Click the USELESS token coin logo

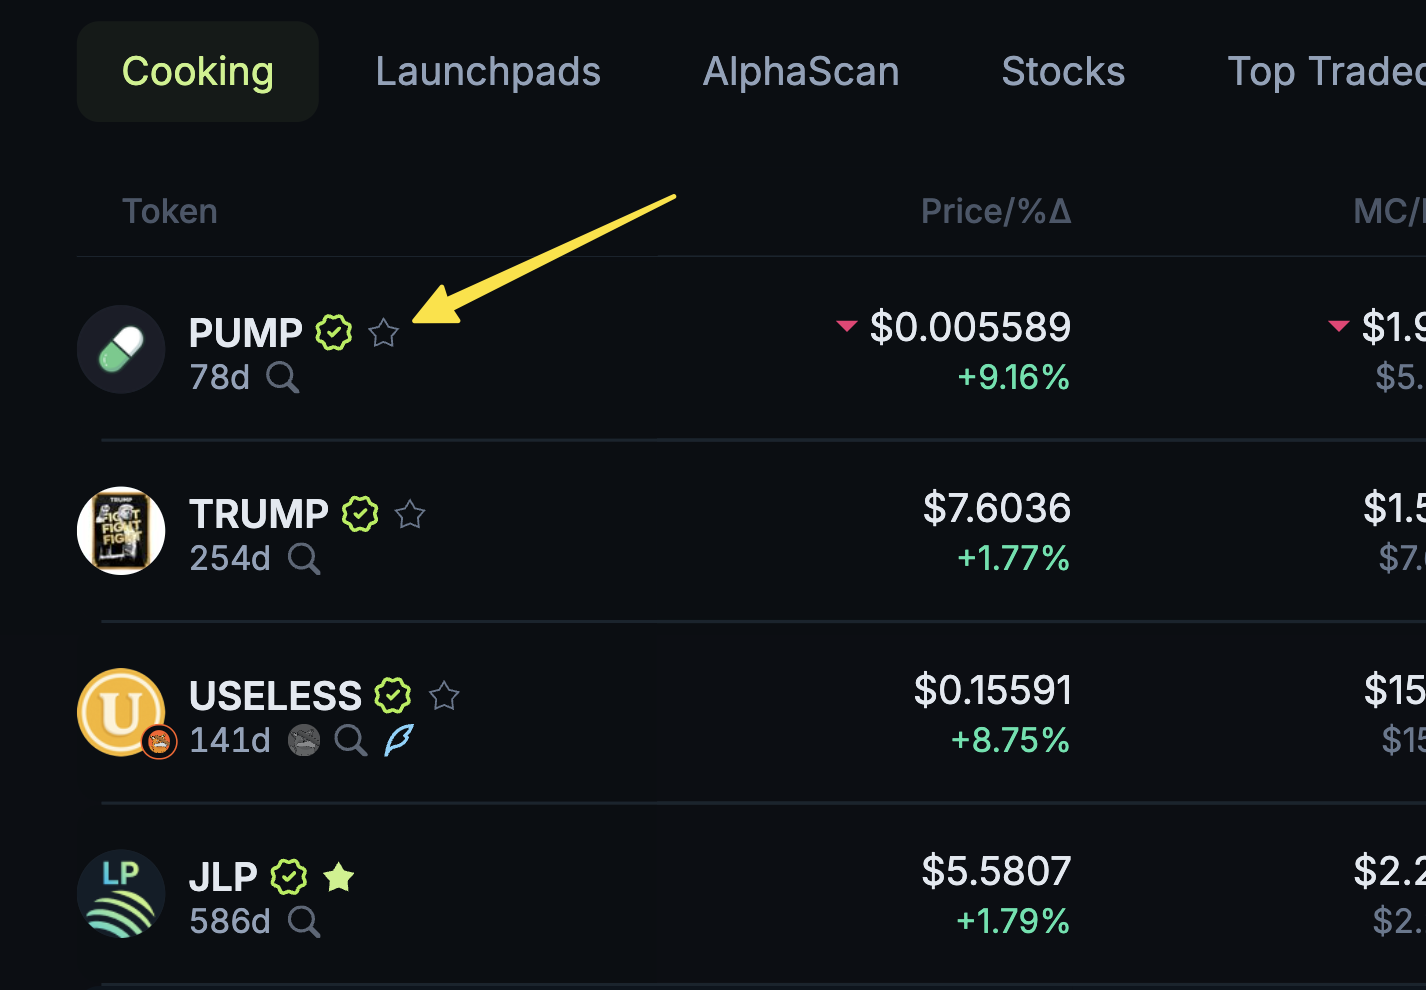tap(120, 711)
